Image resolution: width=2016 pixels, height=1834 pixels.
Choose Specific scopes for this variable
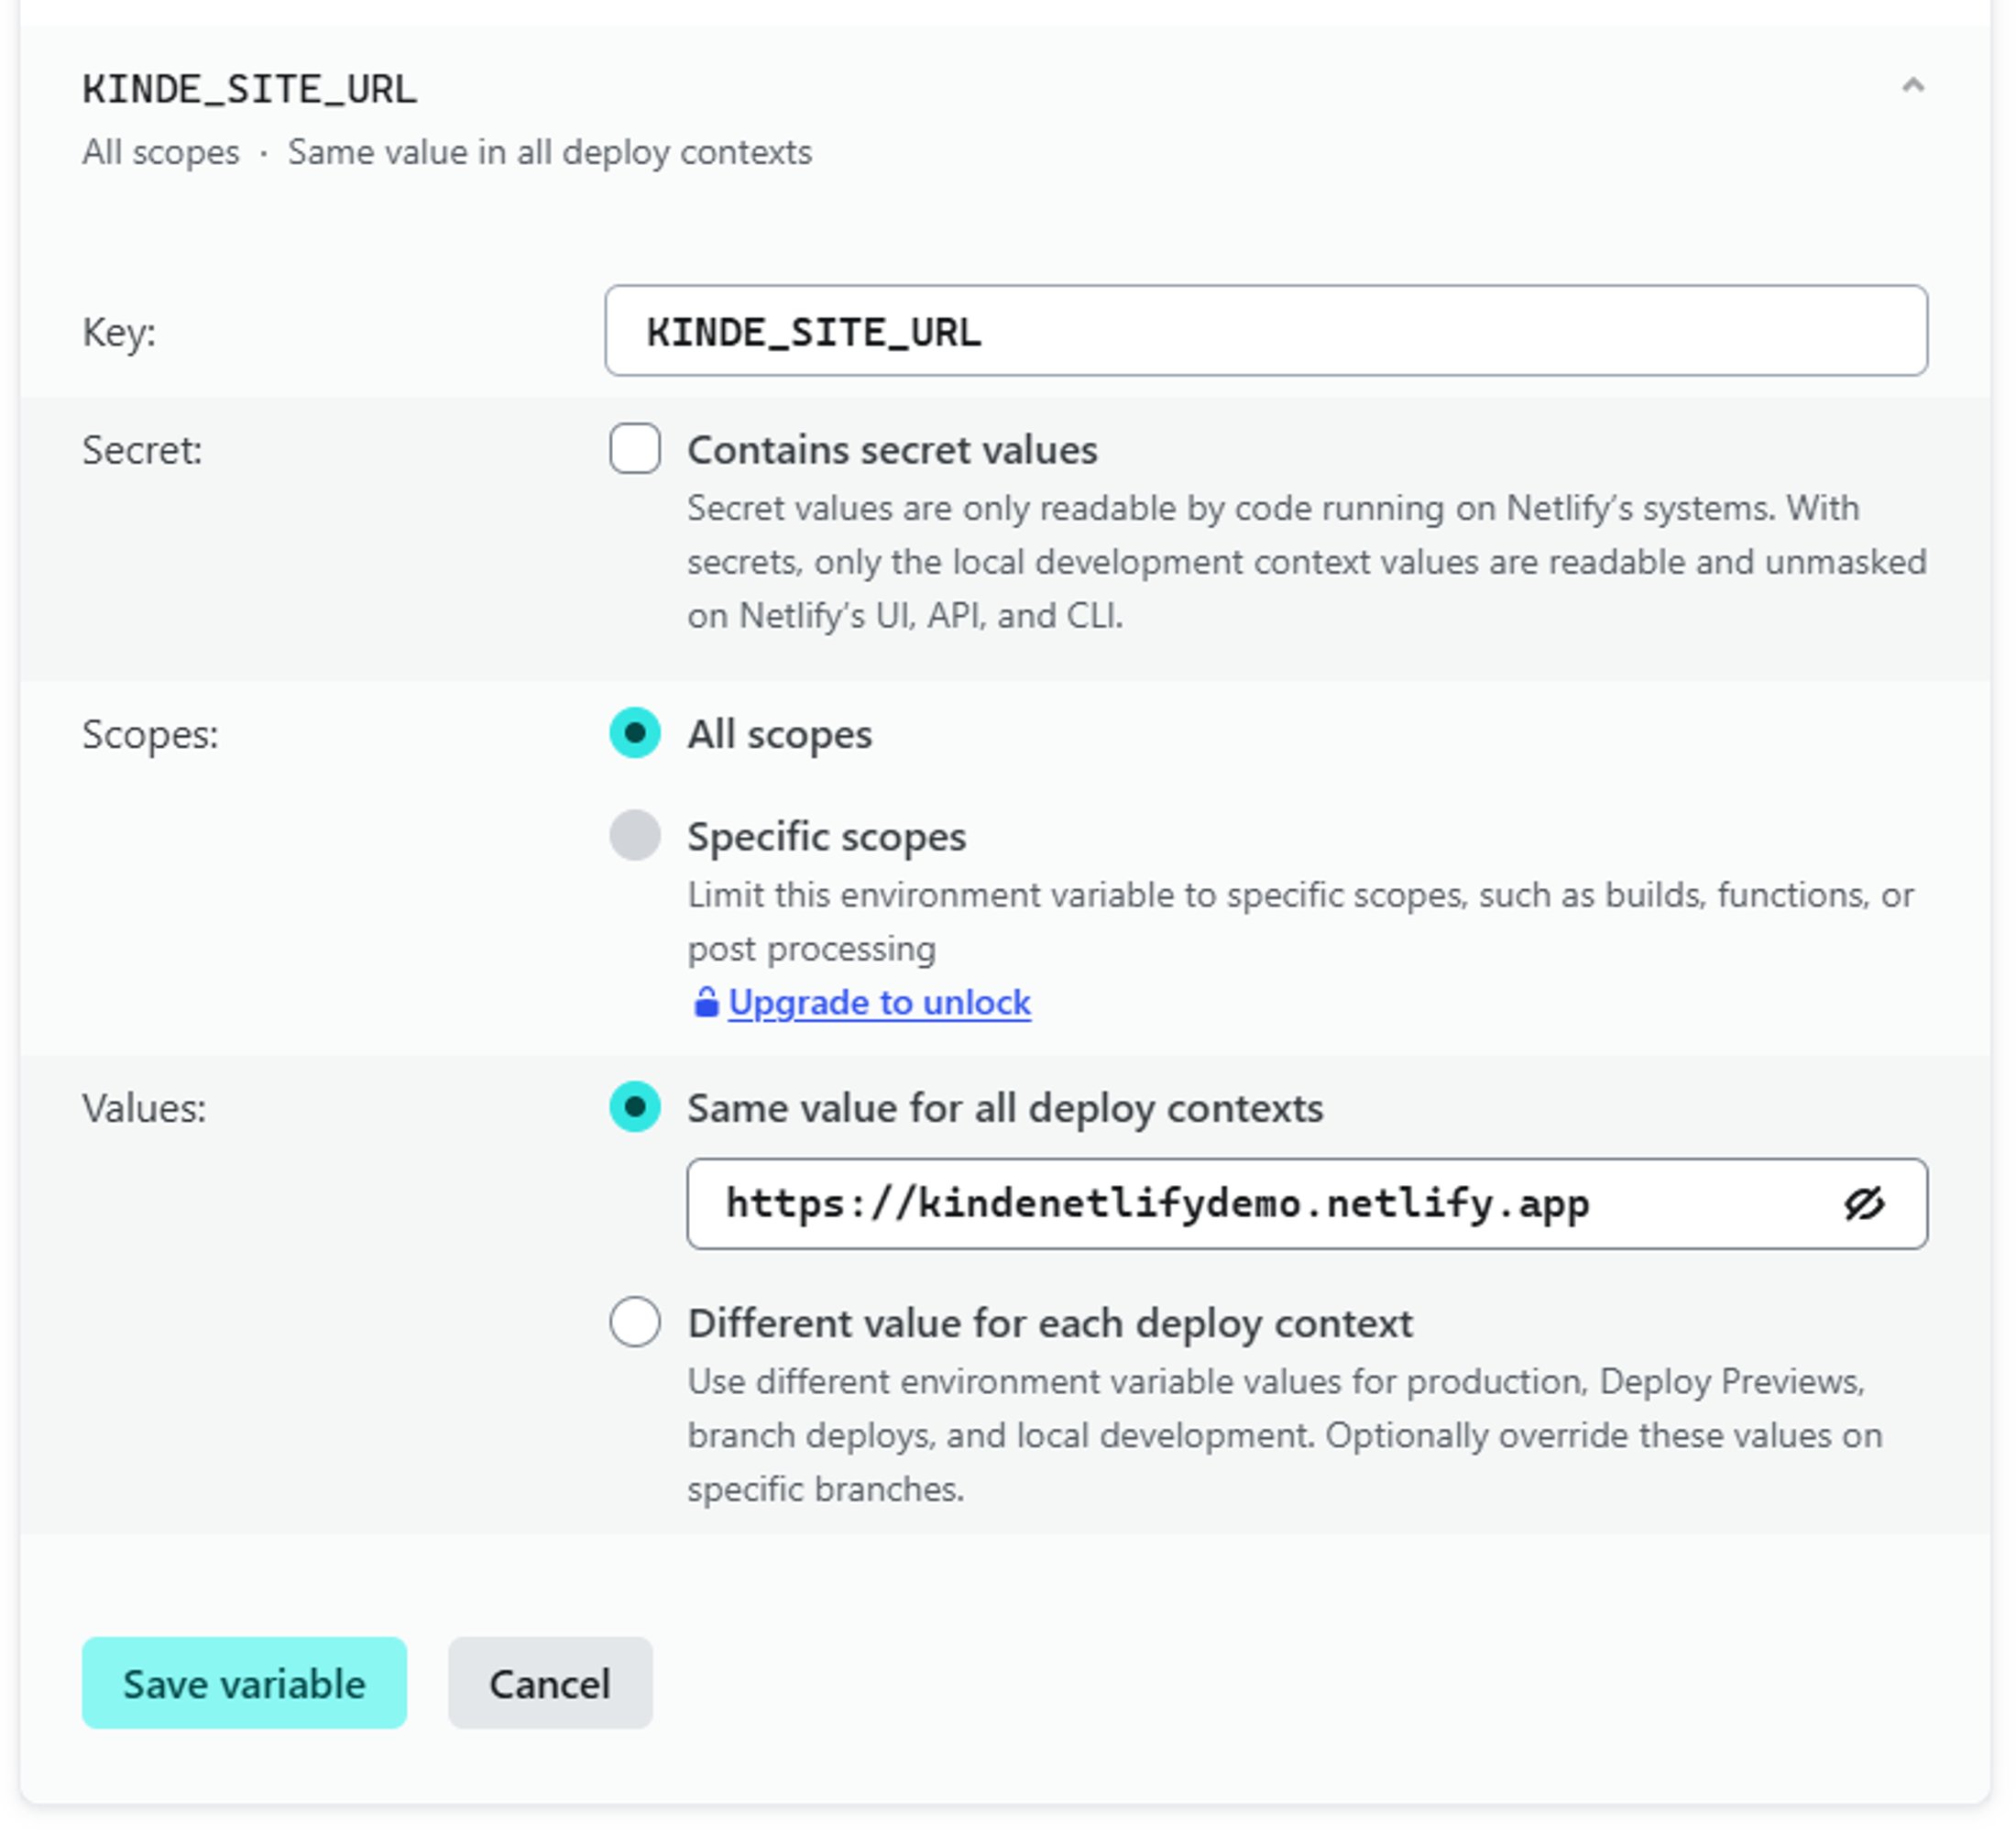coord(634,836)
